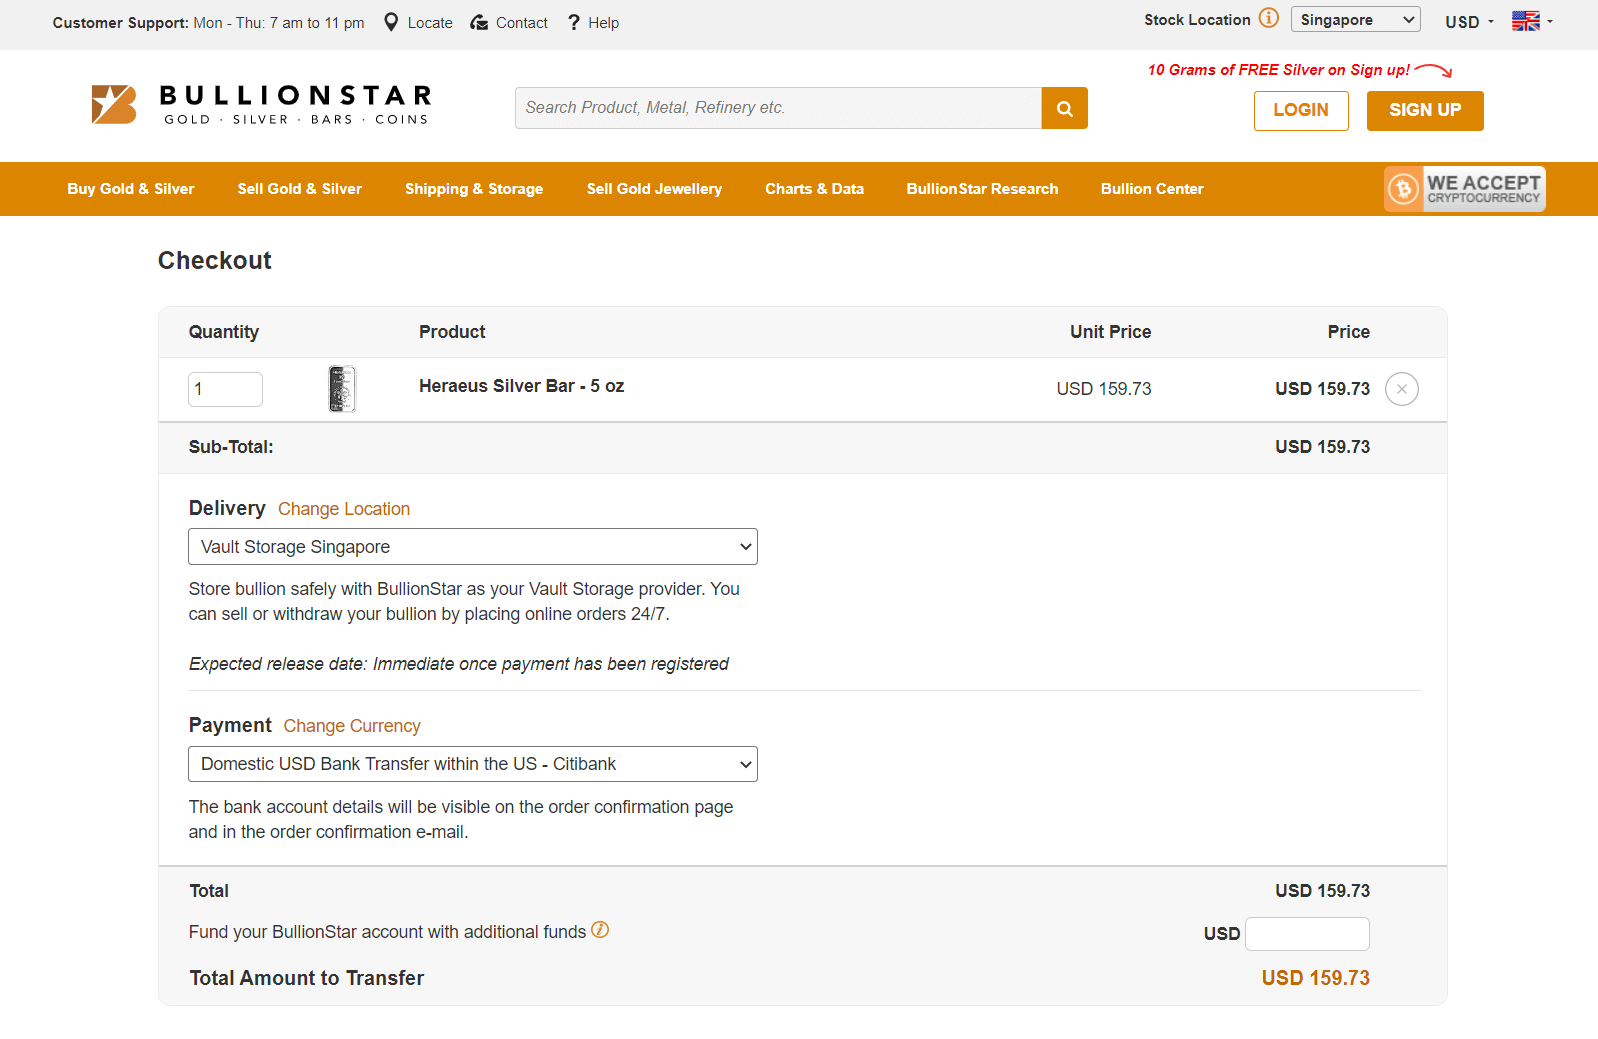Click the search magnifier button
The height and width of the screenshot is (1039, 1598).
1064,108
